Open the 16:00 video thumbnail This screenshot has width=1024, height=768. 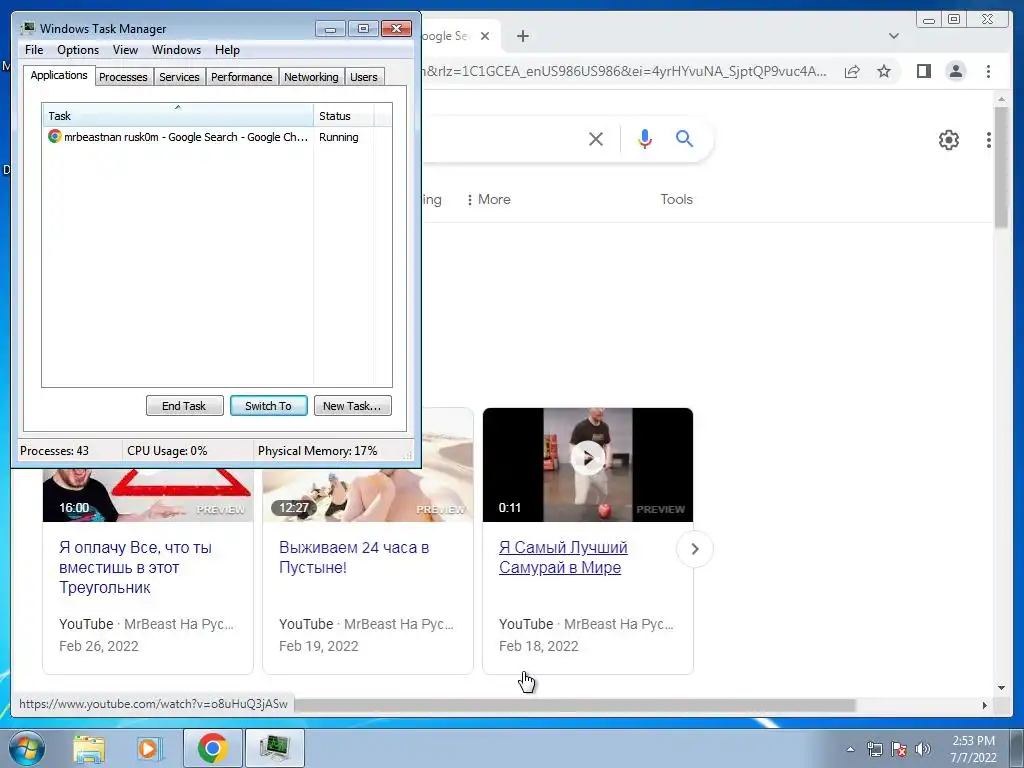point(148,494)
